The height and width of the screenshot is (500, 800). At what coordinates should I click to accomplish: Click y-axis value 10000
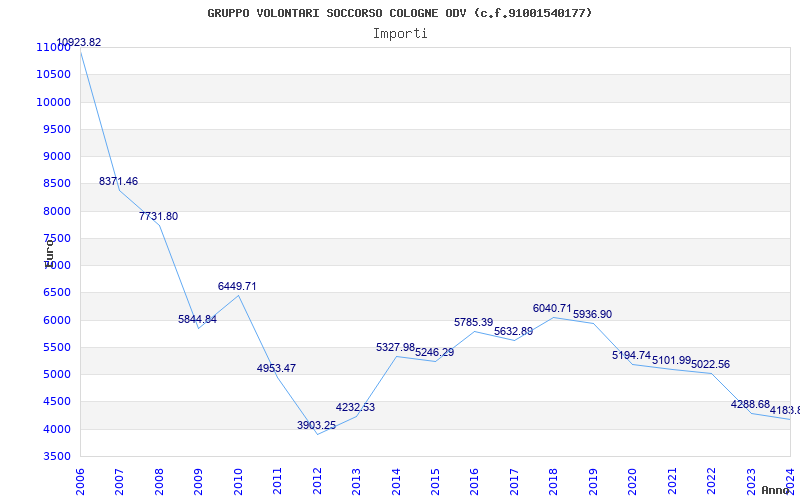pos(54,102)
